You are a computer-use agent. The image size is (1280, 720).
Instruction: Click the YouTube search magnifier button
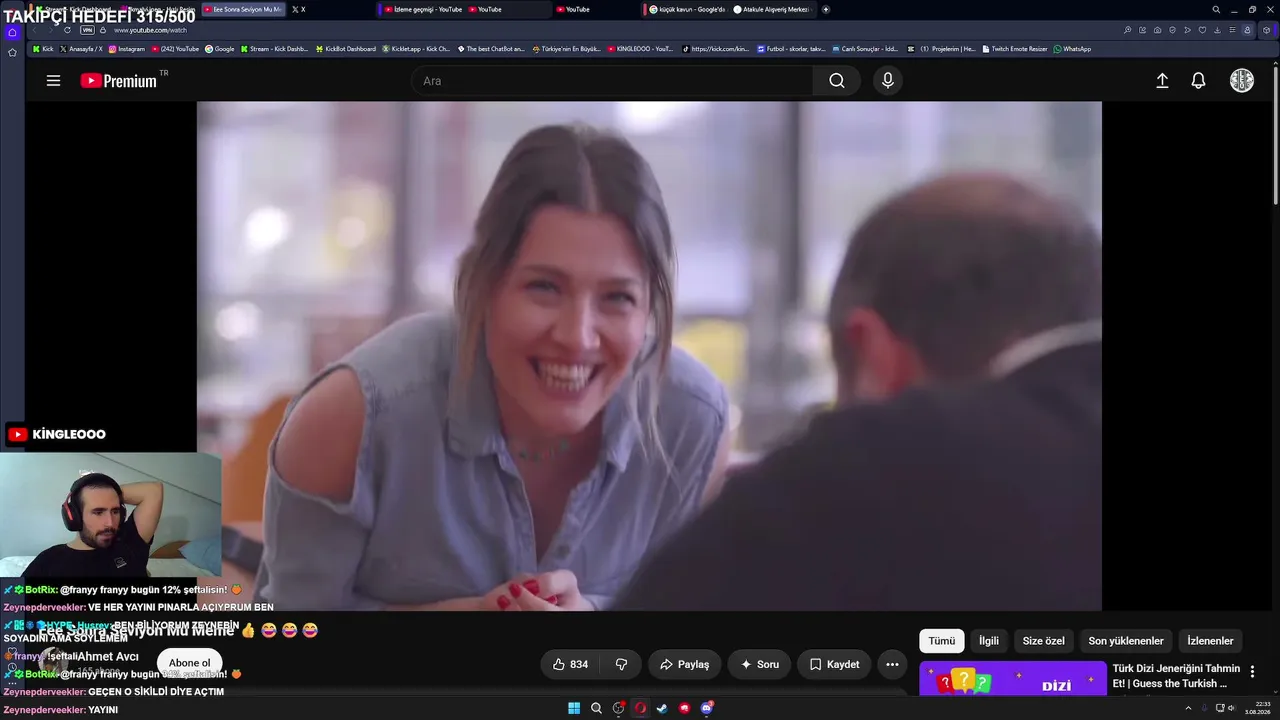click(x=837, y=81)
